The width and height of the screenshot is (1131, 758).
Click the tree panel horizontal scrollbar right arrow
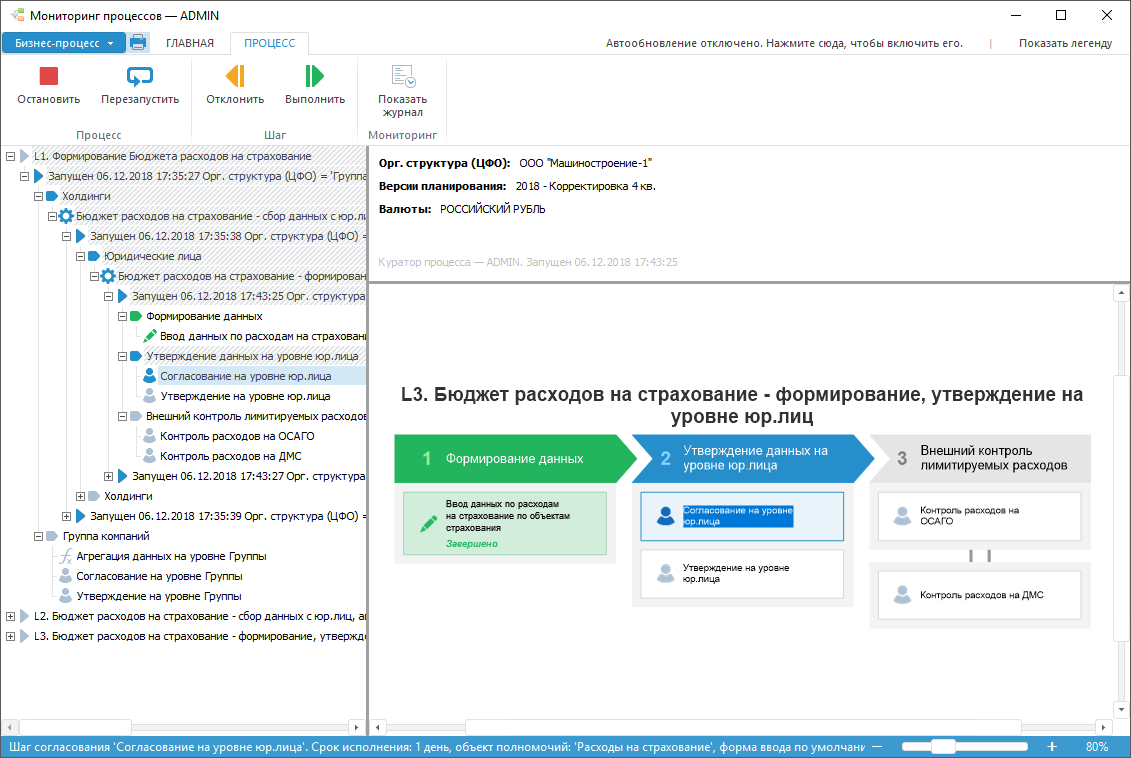click(x=356, y=727)
